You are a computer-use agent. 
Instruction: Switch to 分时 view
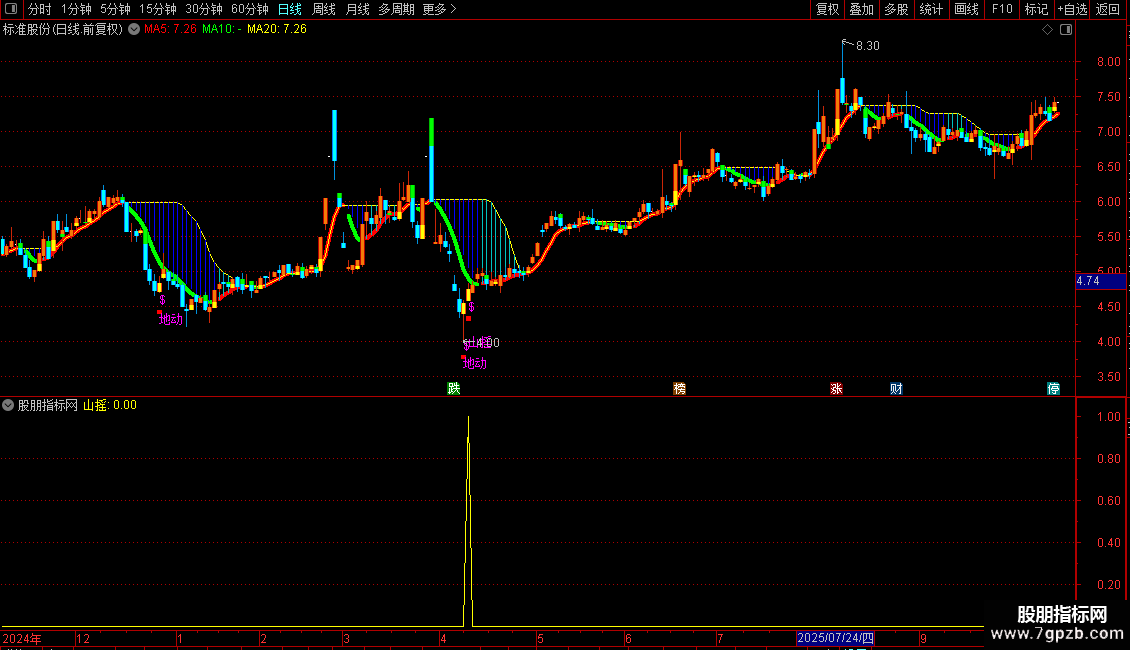click(40, 9)
